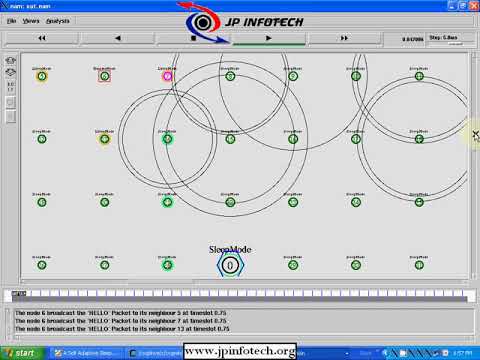The width and height of the screenshot is (480, 360).
Task: Select node 6 in the red square
Action: pos(105,76)
